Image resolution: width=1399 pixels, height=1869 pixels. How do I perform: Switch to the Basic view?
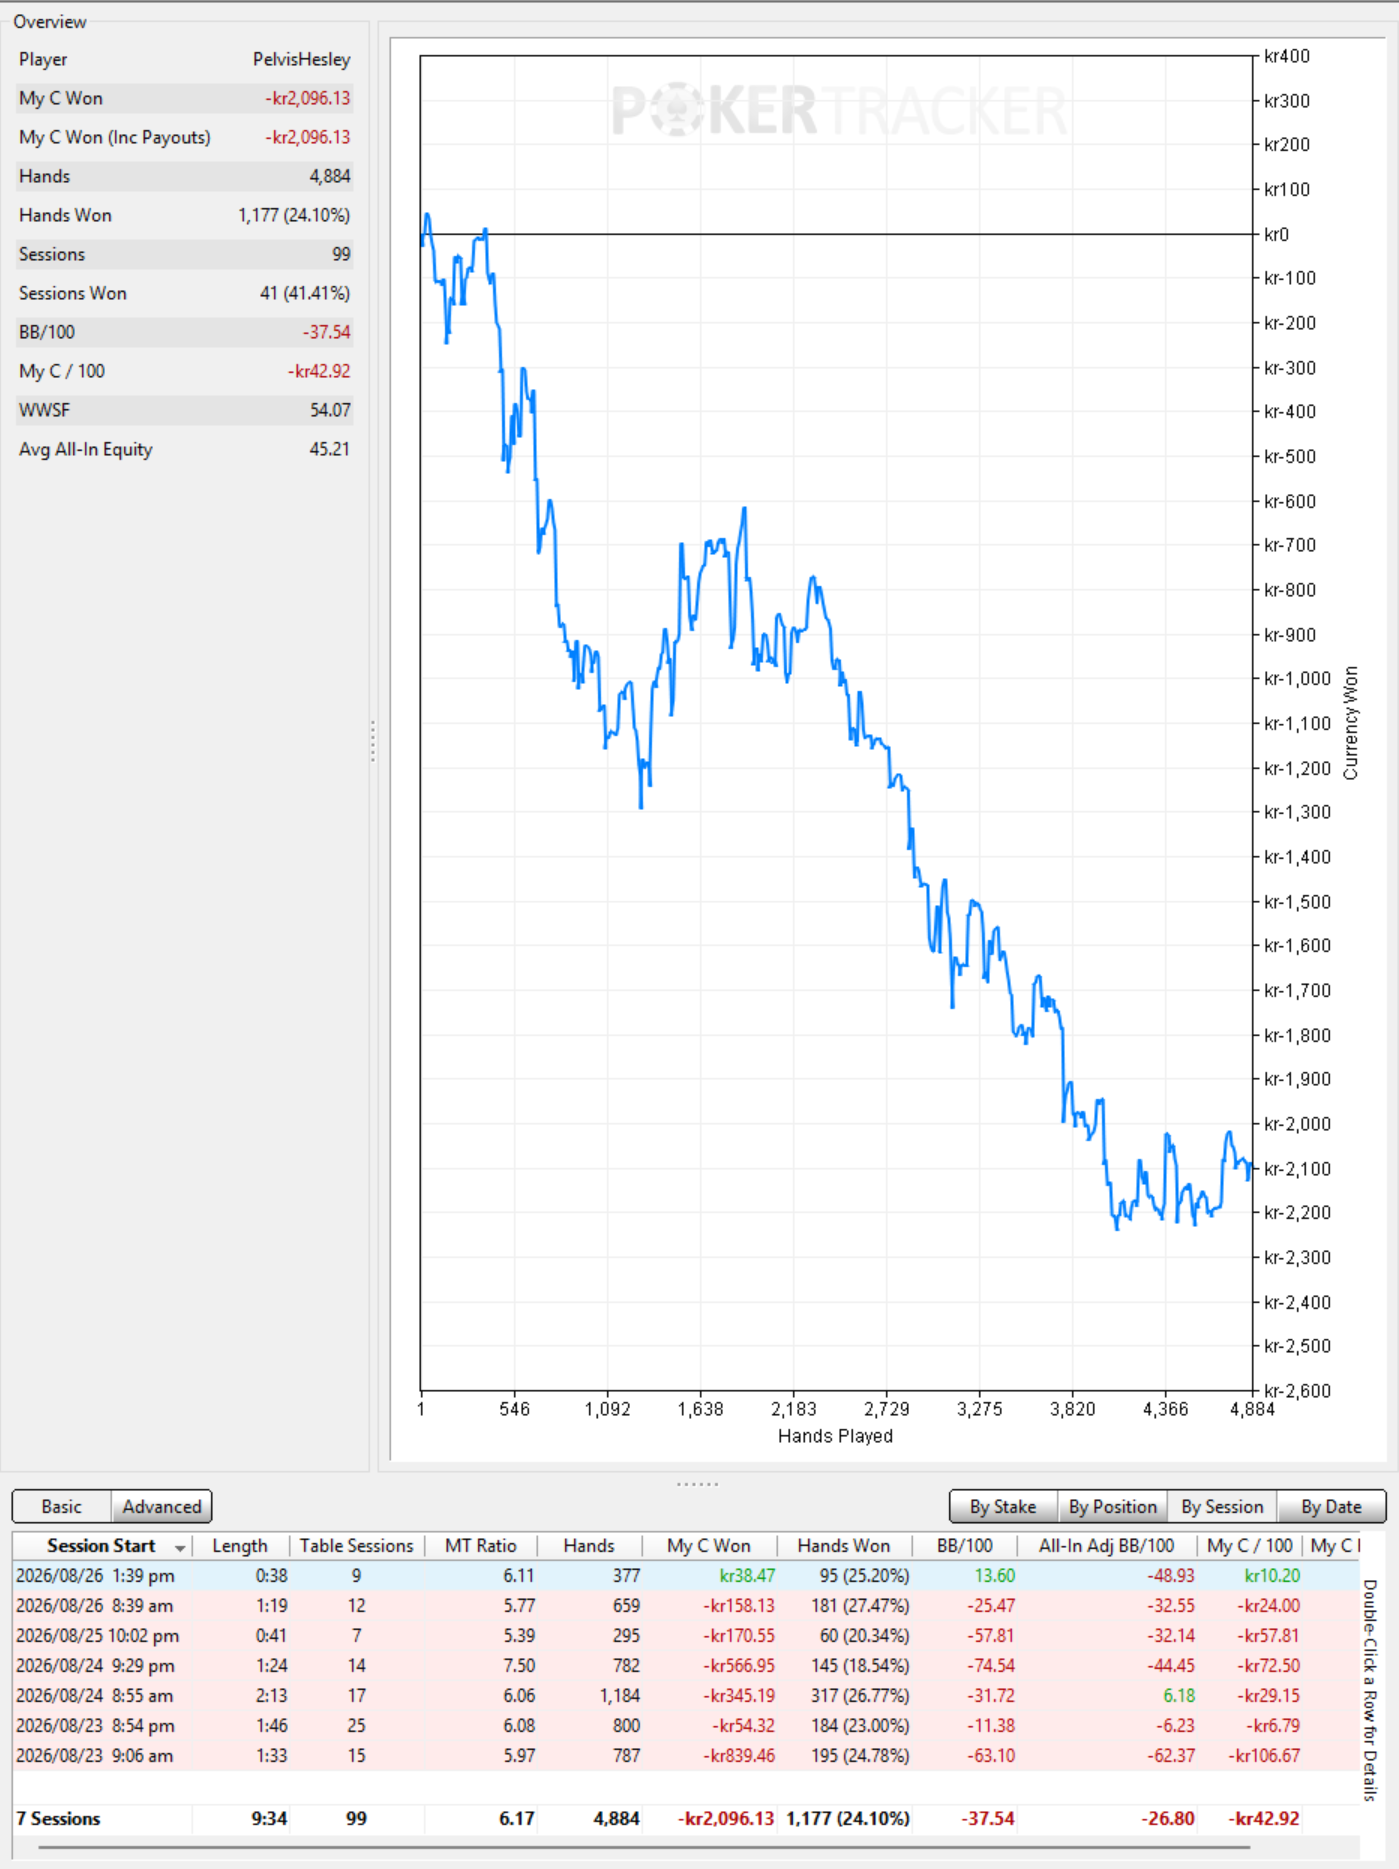pos(62,1507)
